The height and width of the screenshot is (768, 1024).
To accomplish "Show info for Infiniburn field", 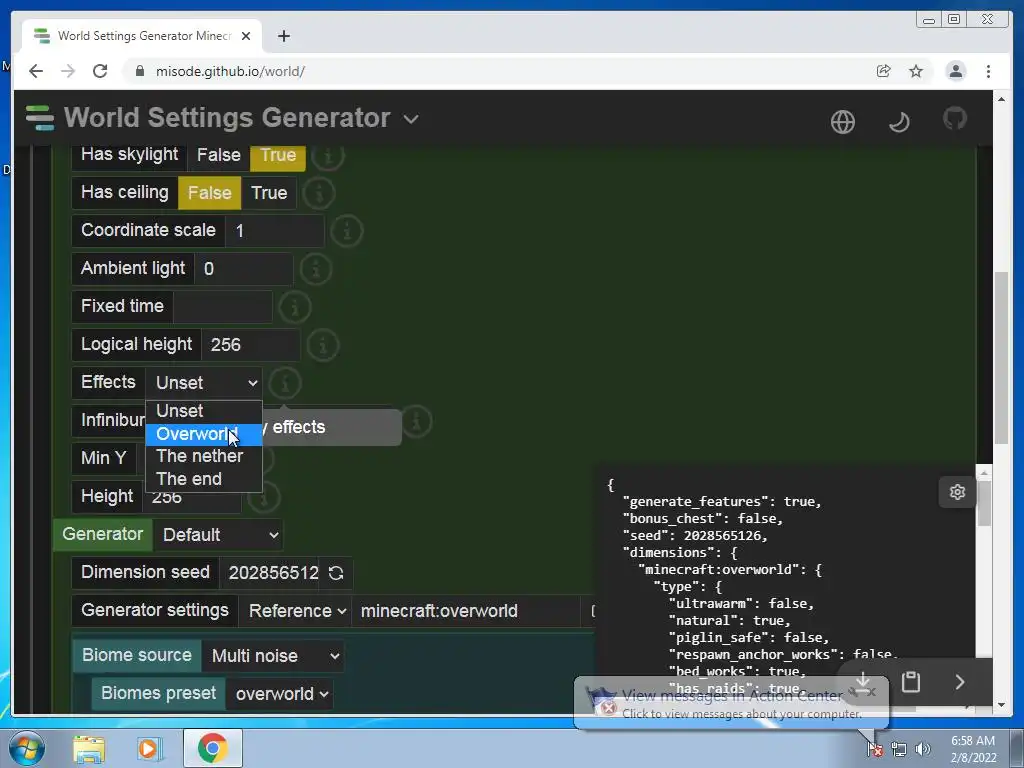I will [417, 421].
